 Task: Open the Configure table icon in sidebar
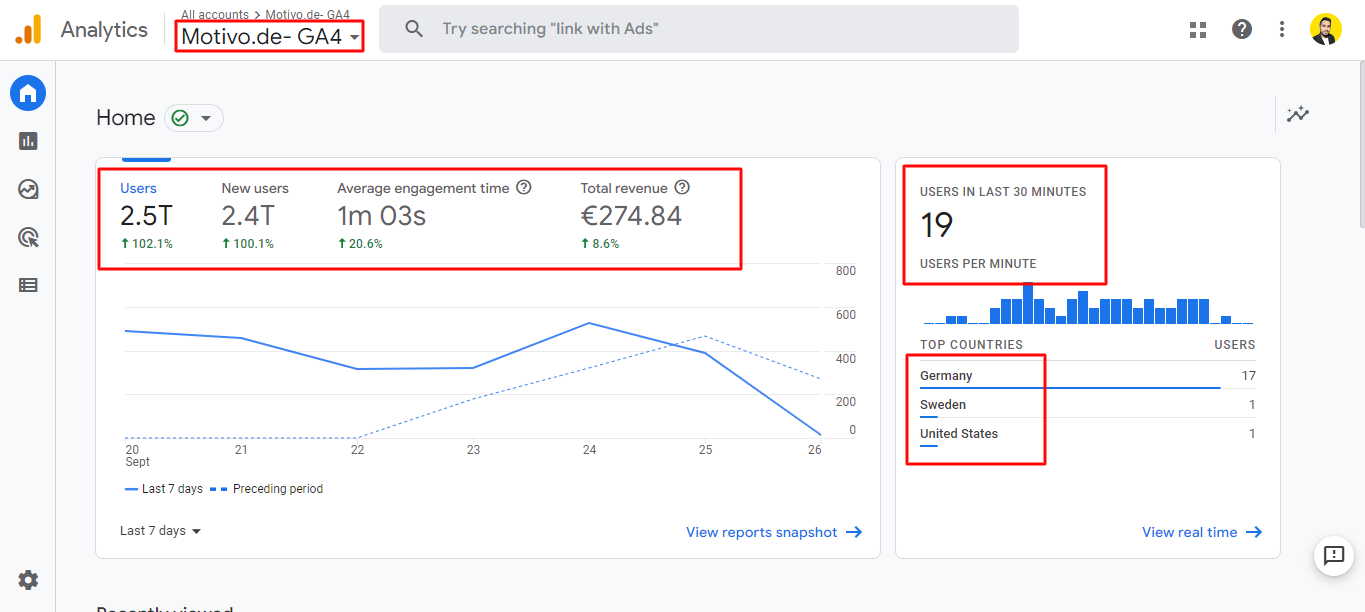click(28, 285)
